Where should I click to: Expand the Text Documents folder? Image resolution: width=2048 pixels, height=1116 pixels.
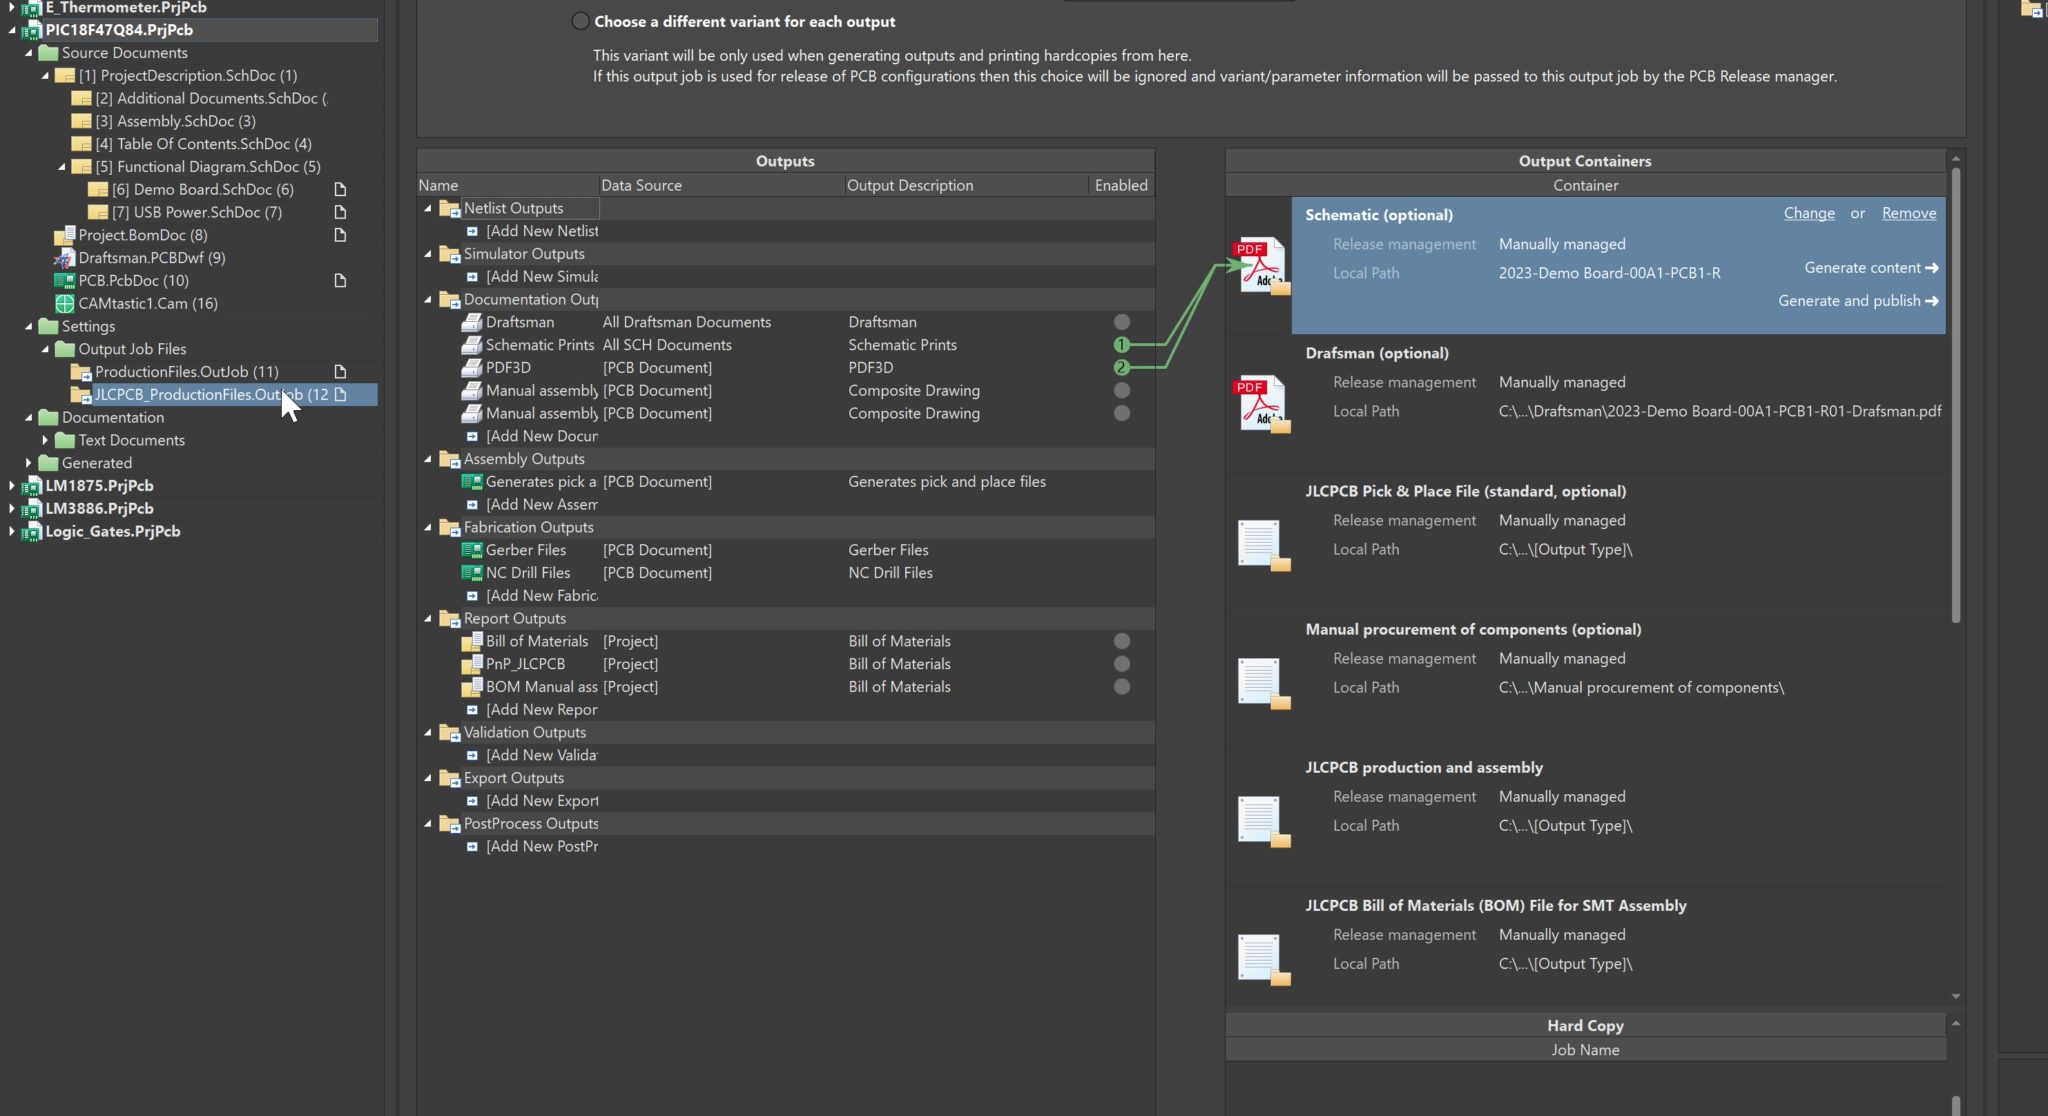pos(47,439)
